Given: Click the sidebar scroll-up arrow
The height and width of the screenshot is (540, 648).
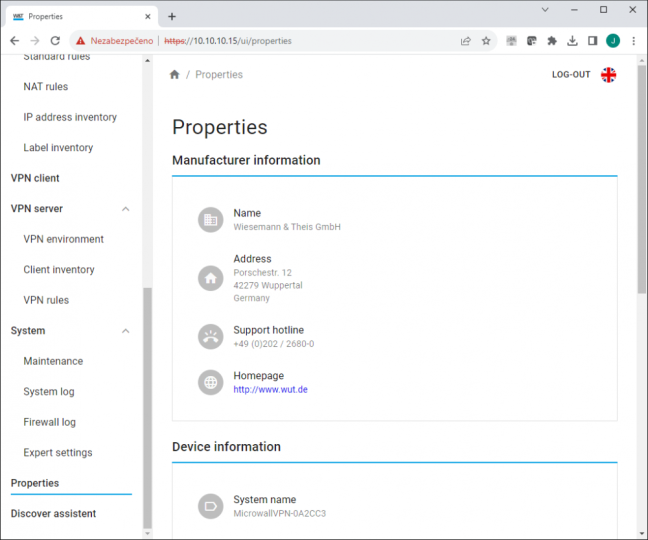Looking at the screenshot, I should 148,60.
